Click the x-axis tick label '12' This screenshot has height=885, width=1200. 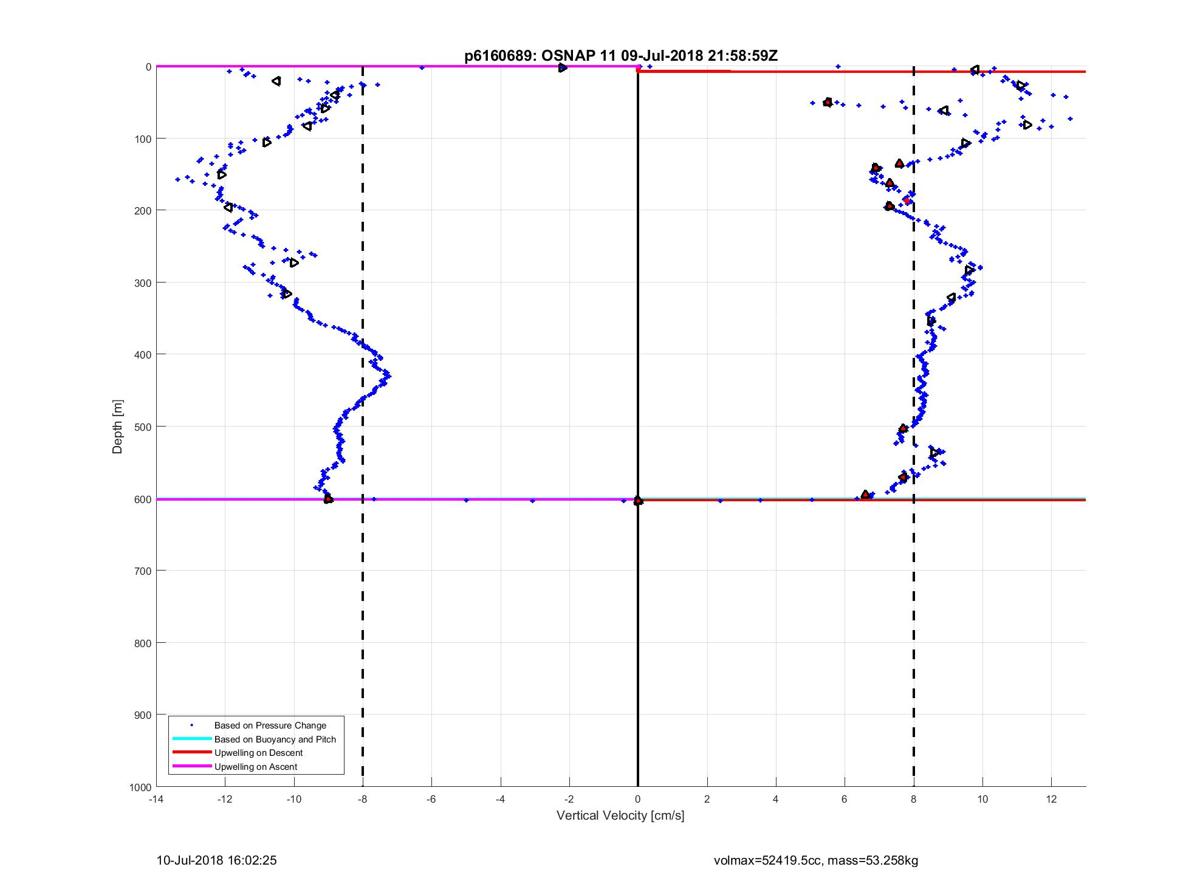(1051, 800)
